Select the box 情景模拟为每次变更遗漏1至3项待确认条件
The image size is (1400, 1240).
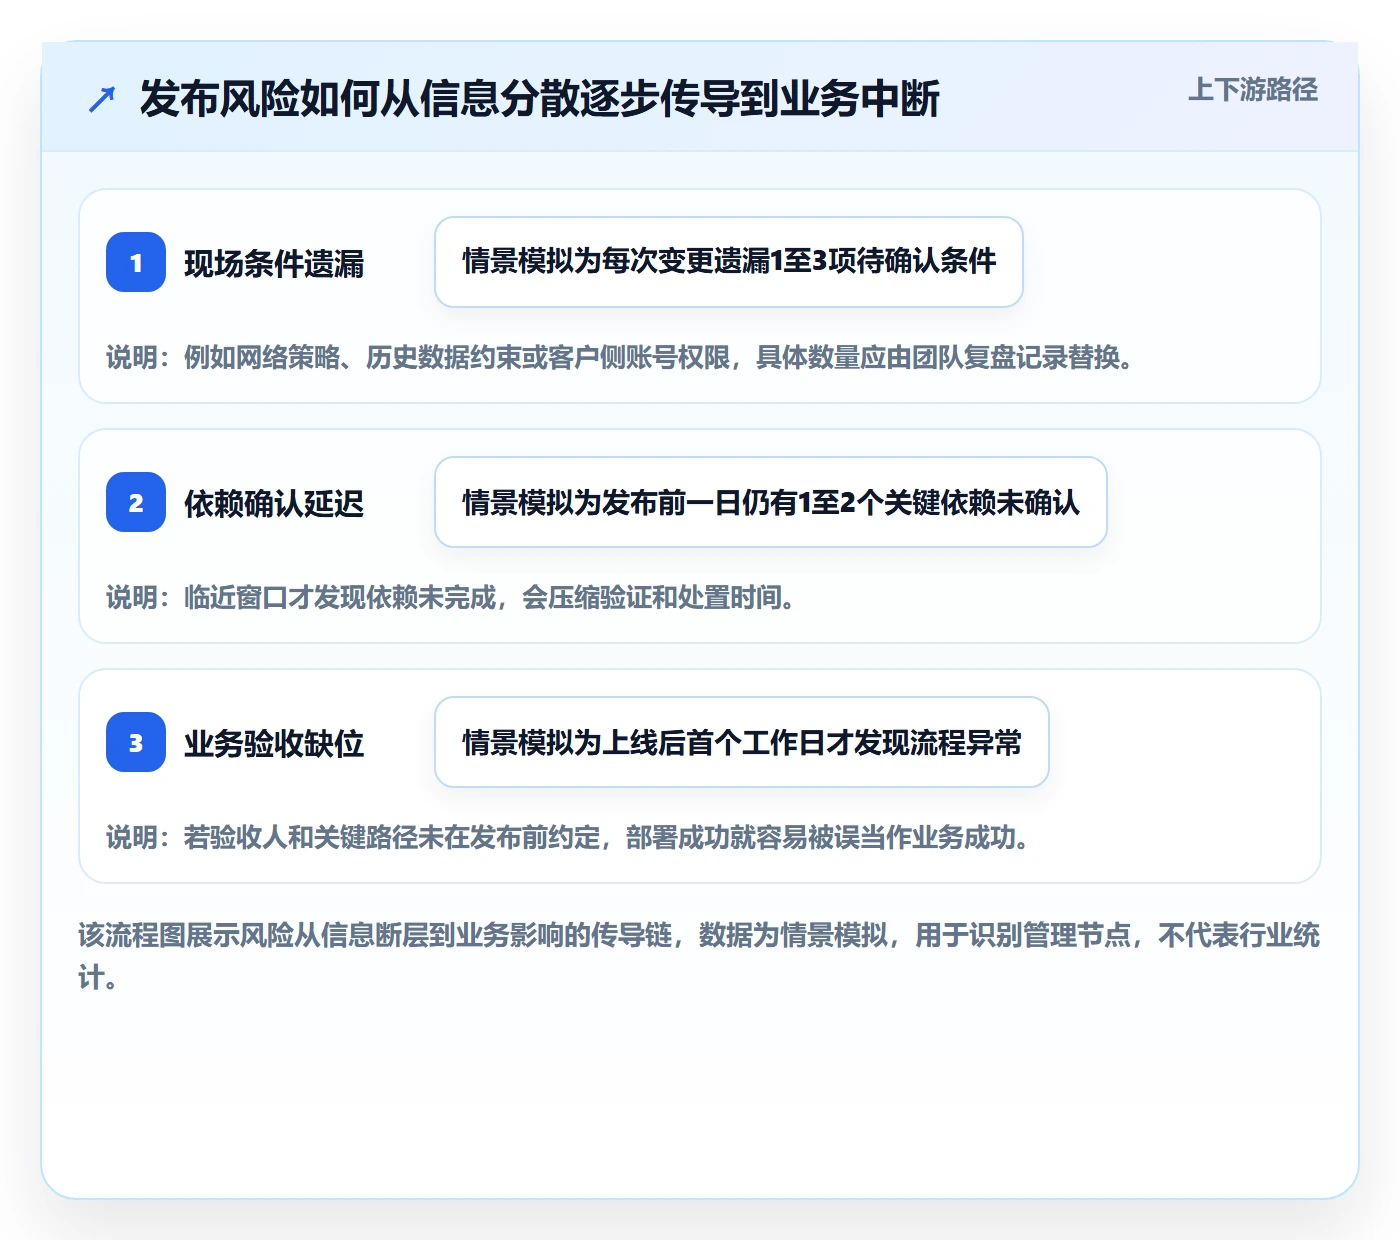[729, 262]
